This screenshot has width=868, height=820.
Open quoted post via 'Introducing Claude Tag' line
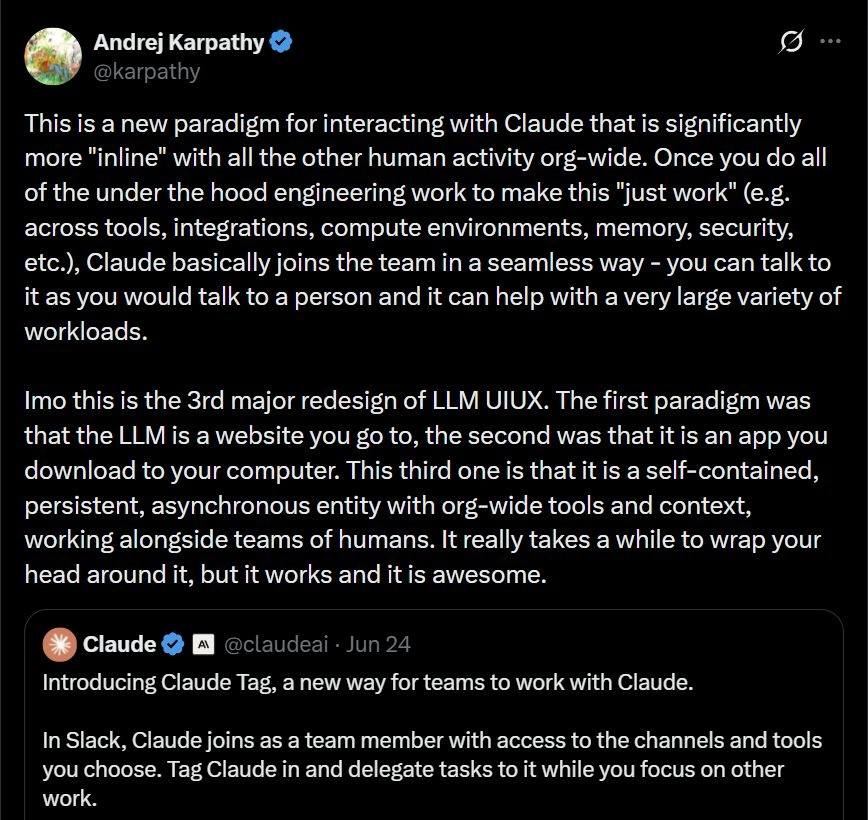[368, 683]
